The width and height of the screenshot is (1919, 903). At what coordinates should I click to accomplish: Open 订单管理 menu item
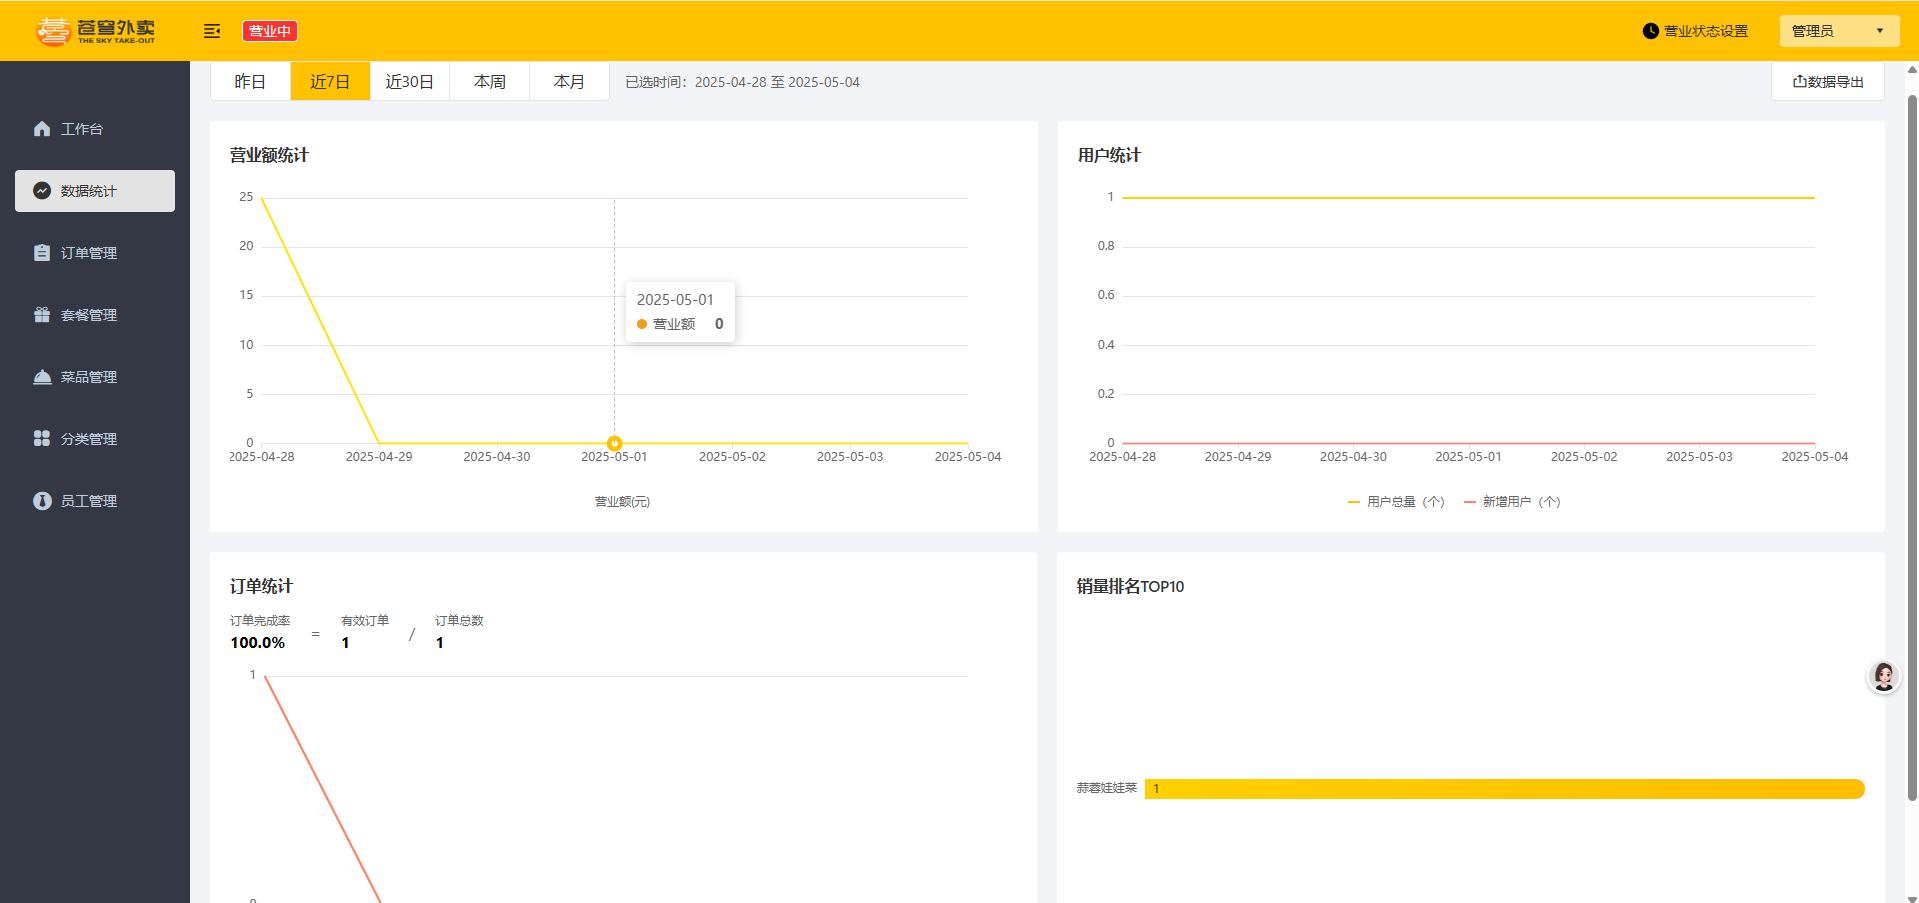click(x=95, y=253)
